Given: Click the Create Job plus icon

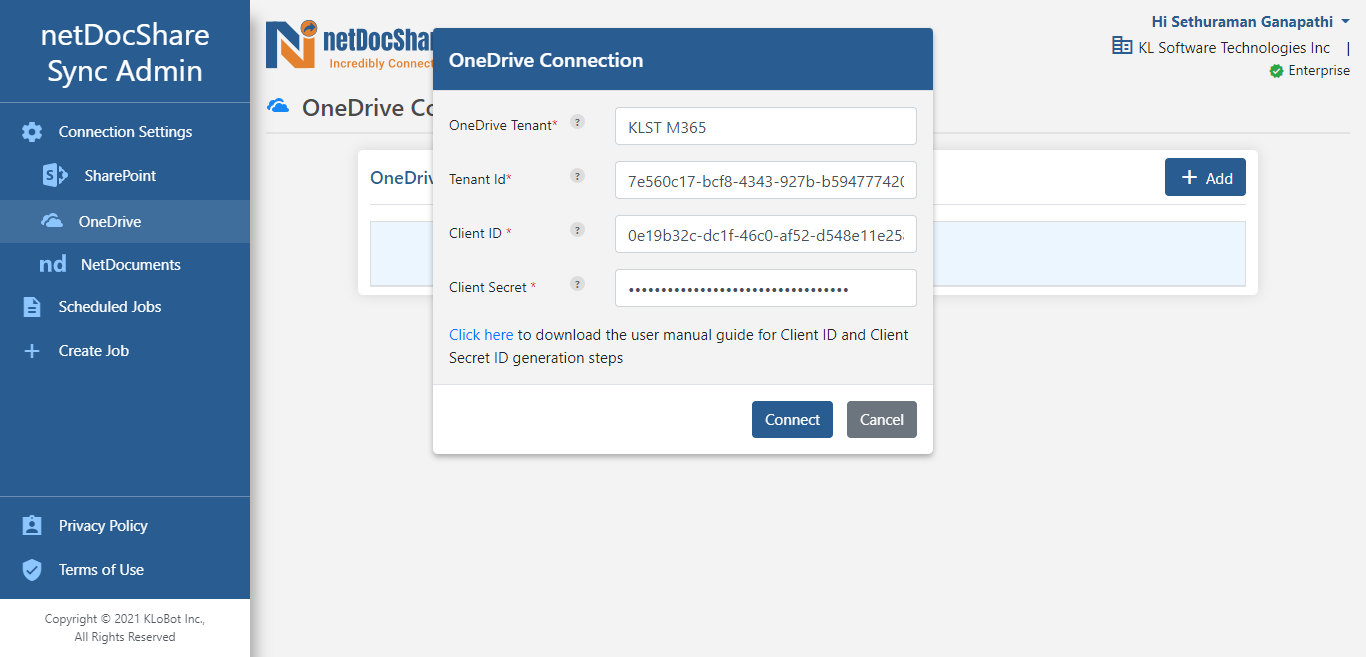Looking at the screenshot, I should tap(32, 351).
